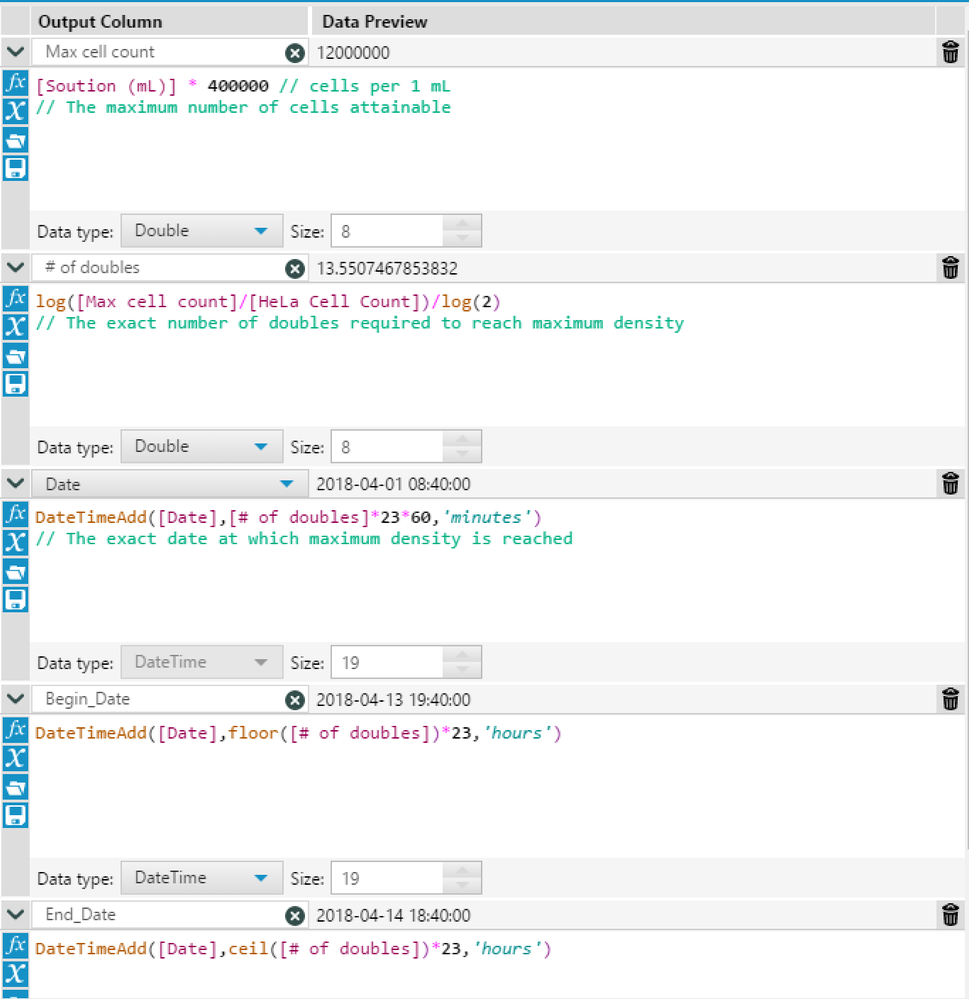Open functions (fx) for End_Date expression

15,945
